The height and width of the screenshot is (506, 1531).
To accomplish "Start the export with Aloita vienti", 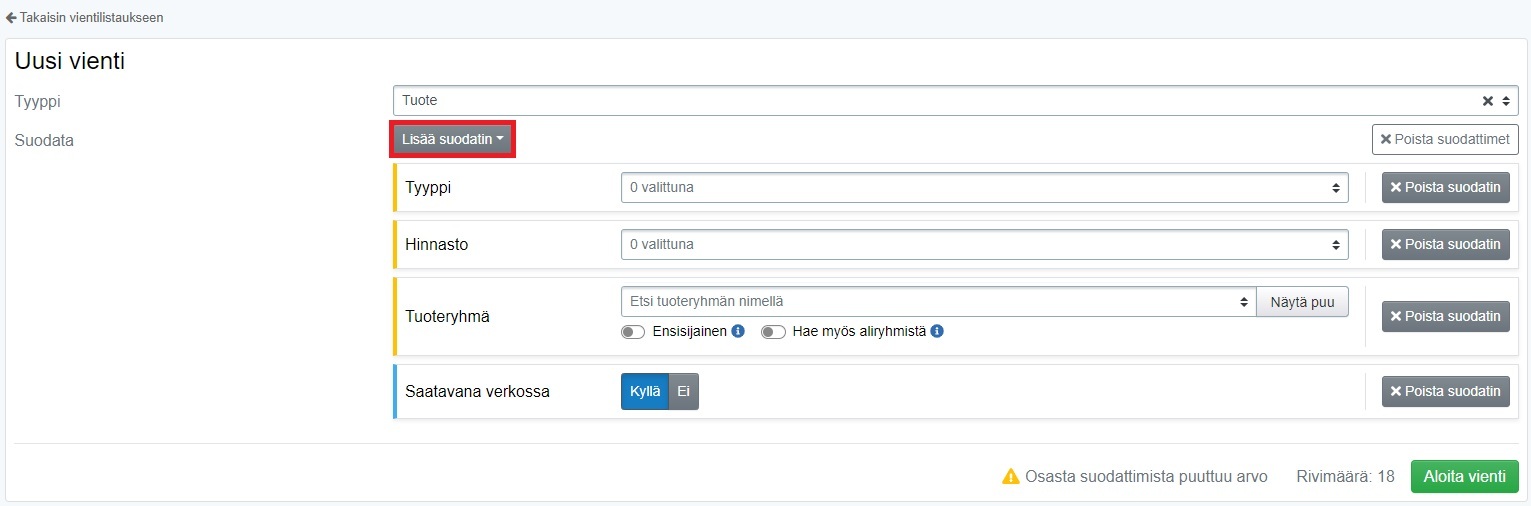I will (x=1464, y=477).
